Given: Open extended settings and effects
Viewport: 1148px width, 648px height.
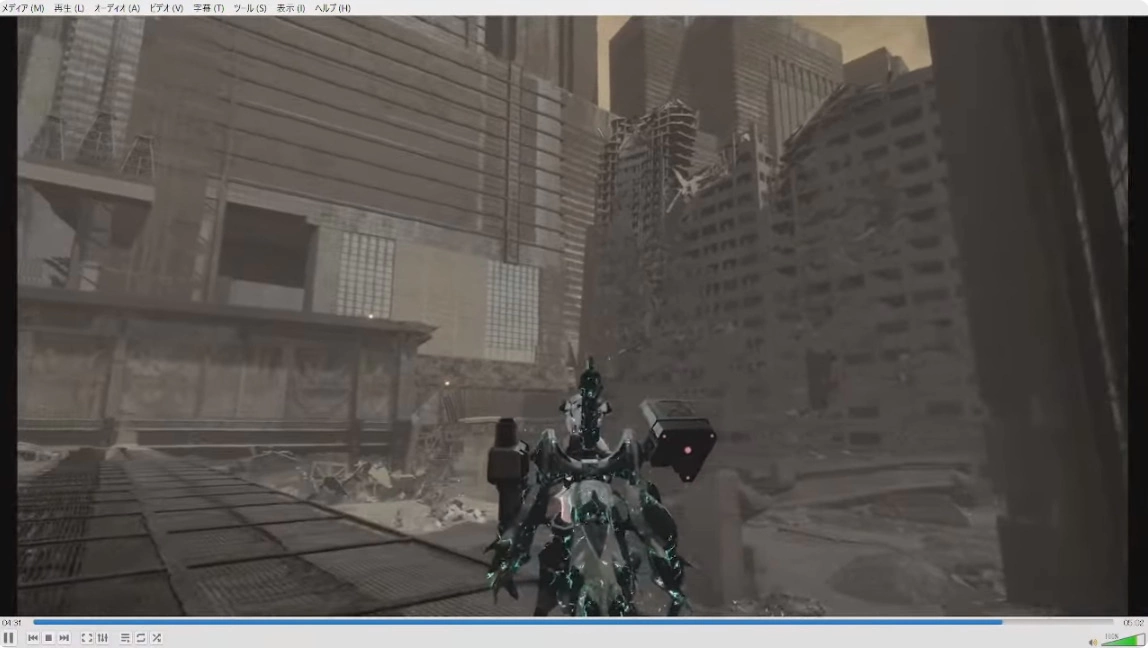Looking at the screenshot, I should point(102,638).
